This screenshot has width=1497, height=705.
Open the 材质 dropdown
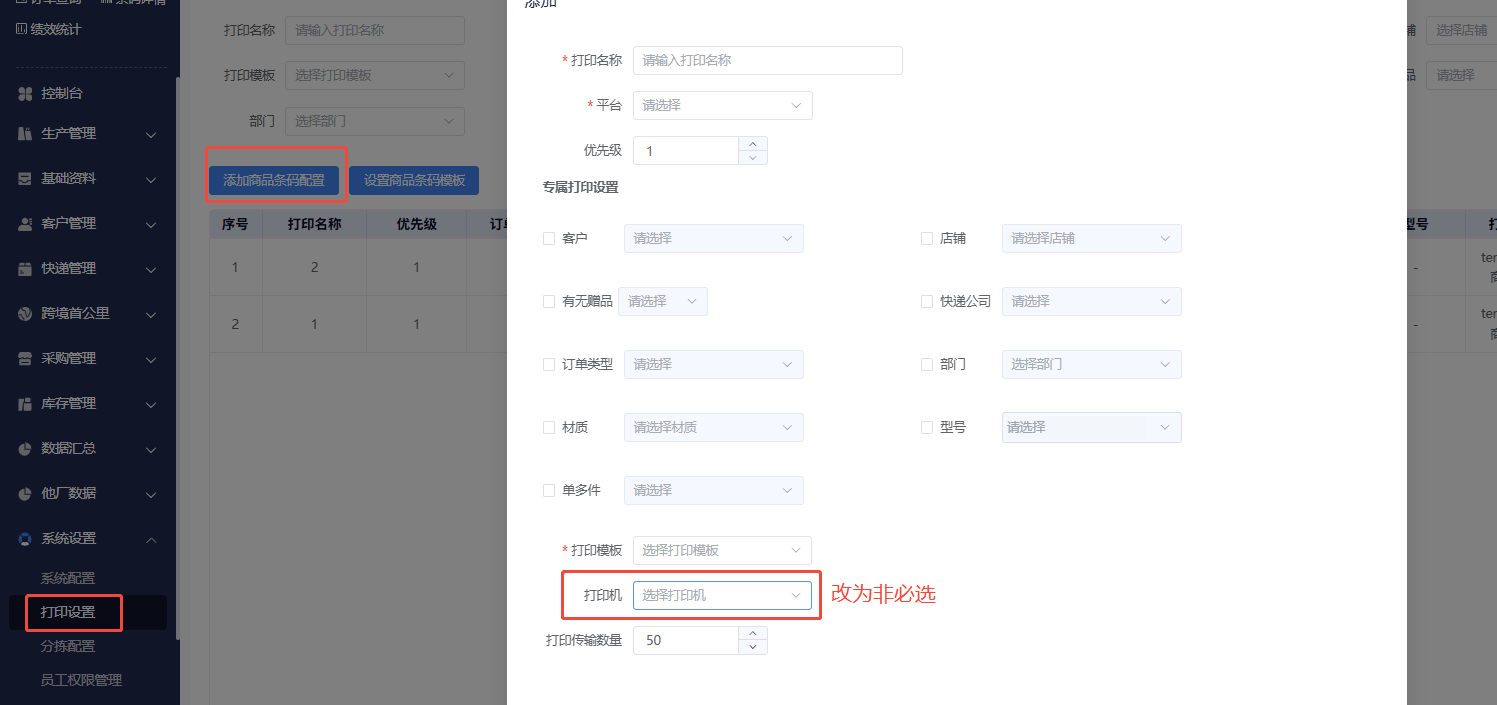tap(714, 427)
